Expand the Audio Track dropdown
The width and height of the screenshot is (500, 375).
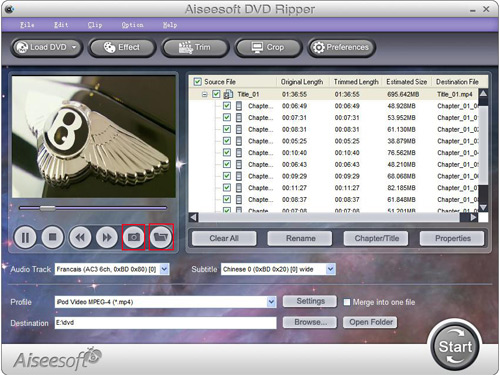(x=164, y=269)
